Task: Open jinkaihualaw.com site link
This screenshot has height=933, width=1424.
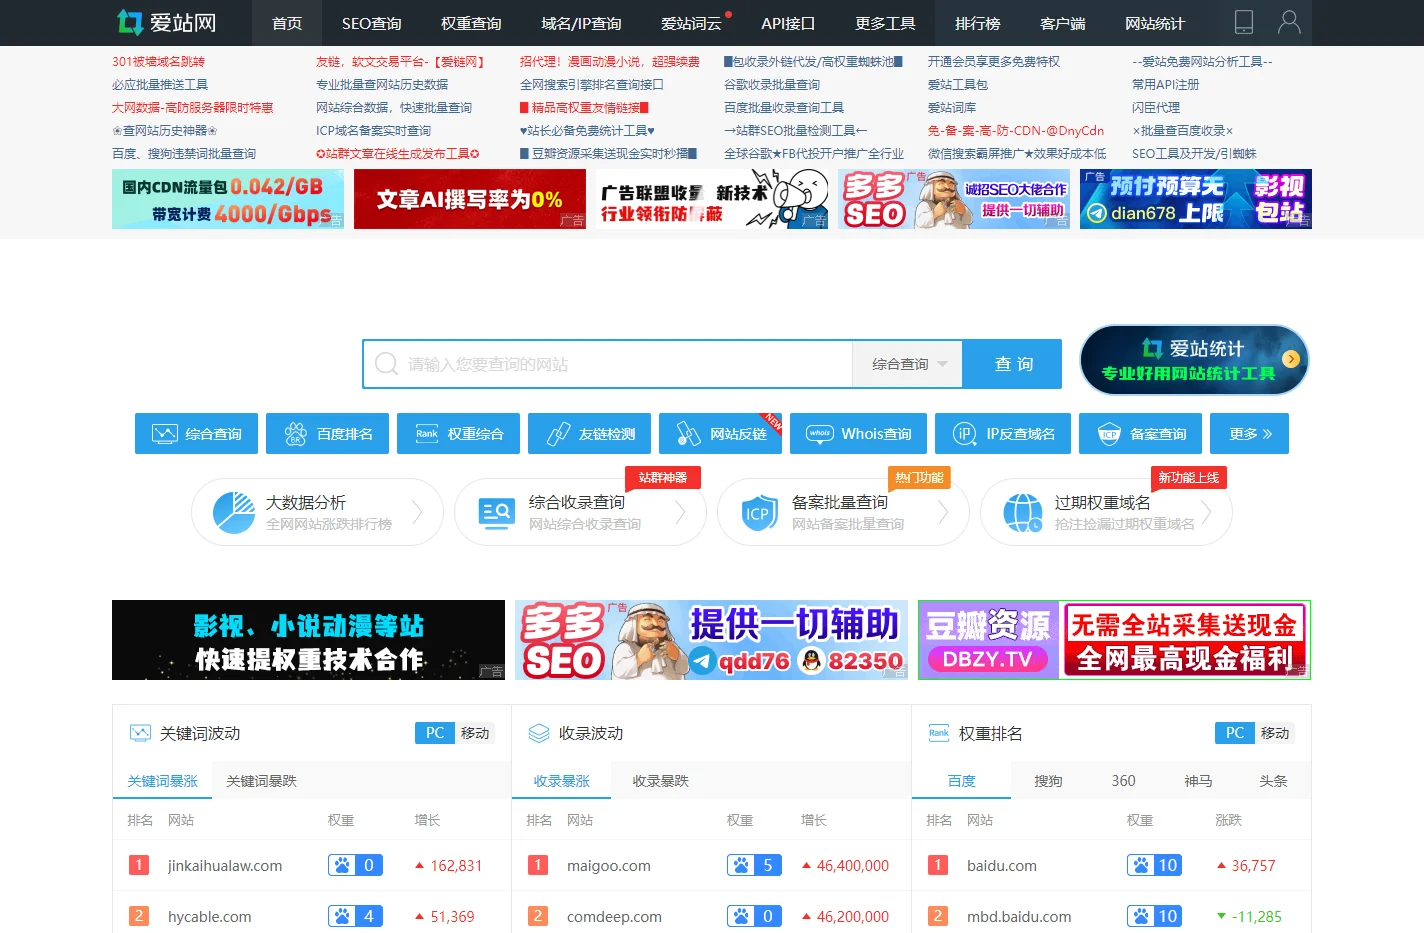Action: [x=225, y=866]
